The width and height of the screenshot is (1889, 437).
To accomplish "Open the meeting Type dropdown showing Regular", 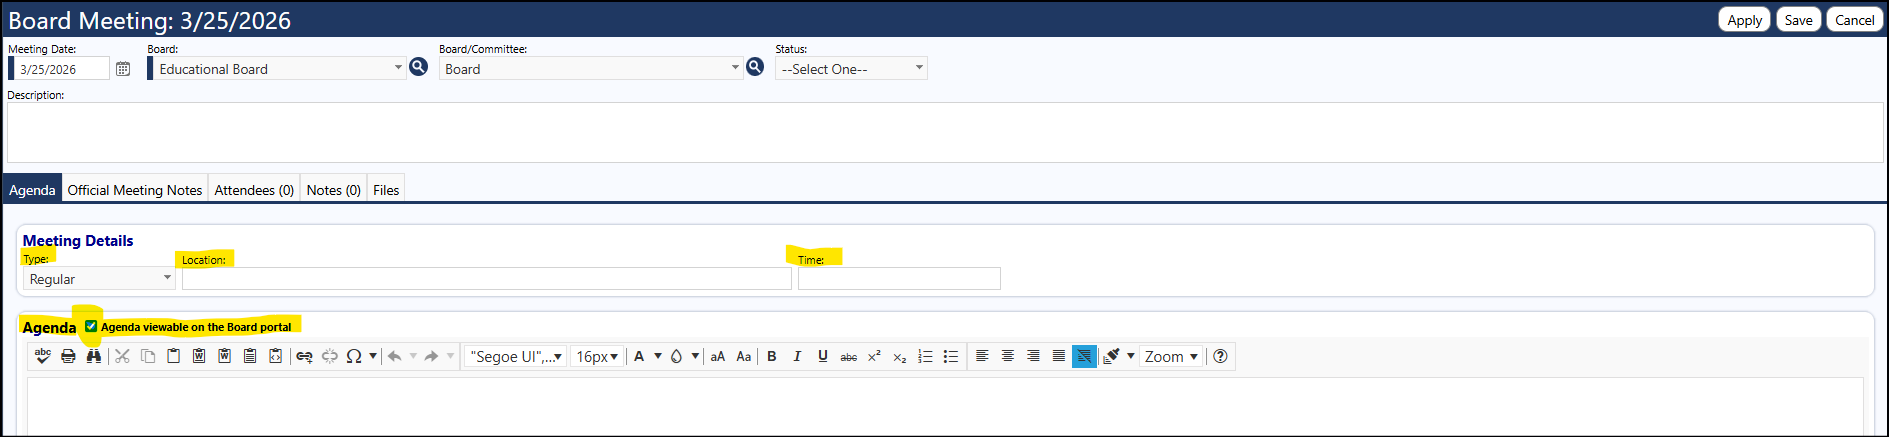I will (x=99, y=279).
